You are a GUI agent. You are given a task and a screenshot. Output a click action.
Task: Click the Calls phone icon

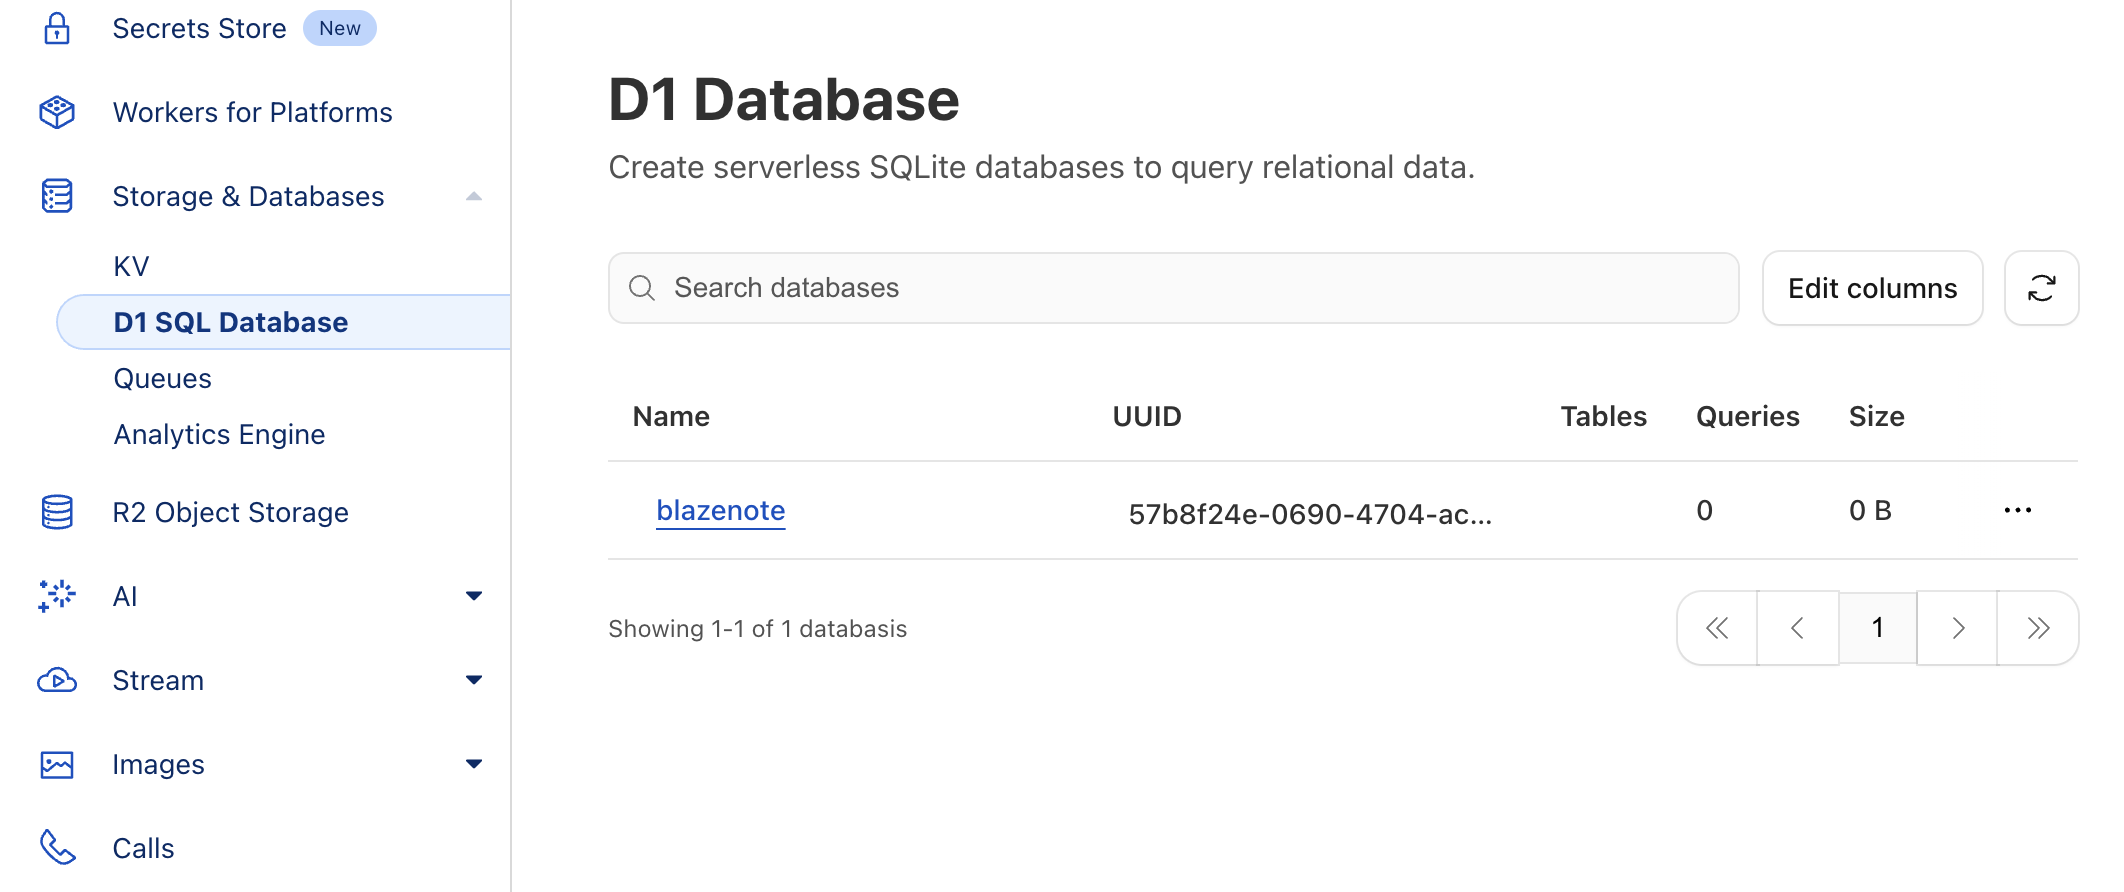pyautogui.click(x=57, y=848)
